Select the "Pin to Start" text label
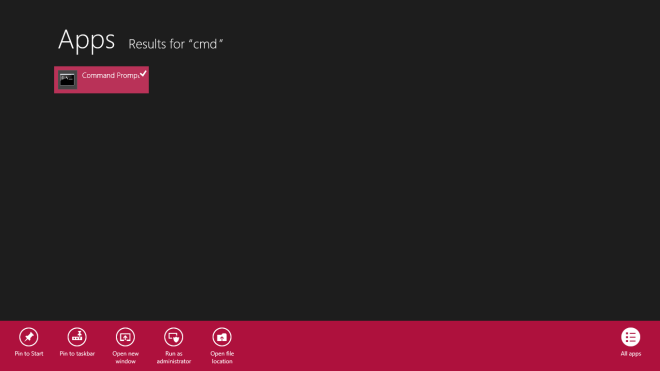 [29, 354]
